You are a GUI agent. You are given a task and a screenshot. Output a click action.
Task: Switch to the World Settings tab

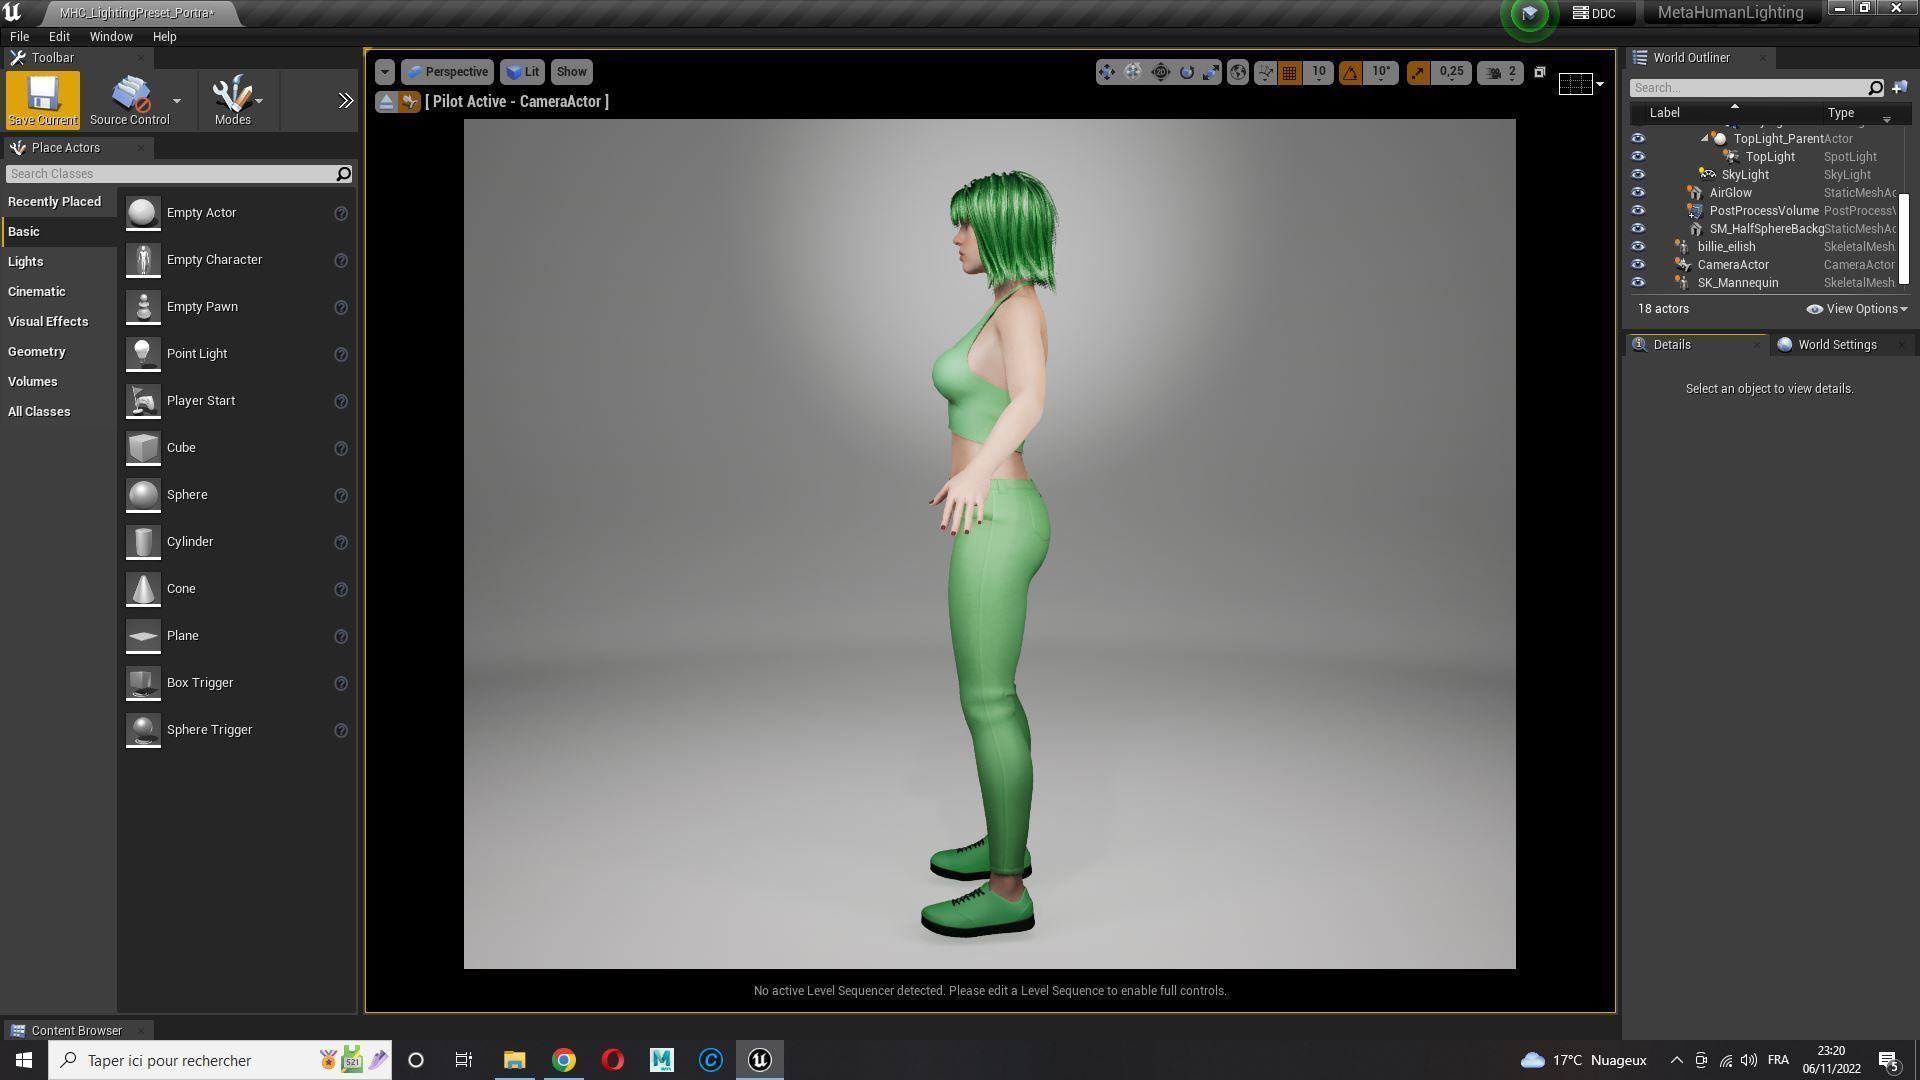pyautogui.click(x=1836, y=345)
